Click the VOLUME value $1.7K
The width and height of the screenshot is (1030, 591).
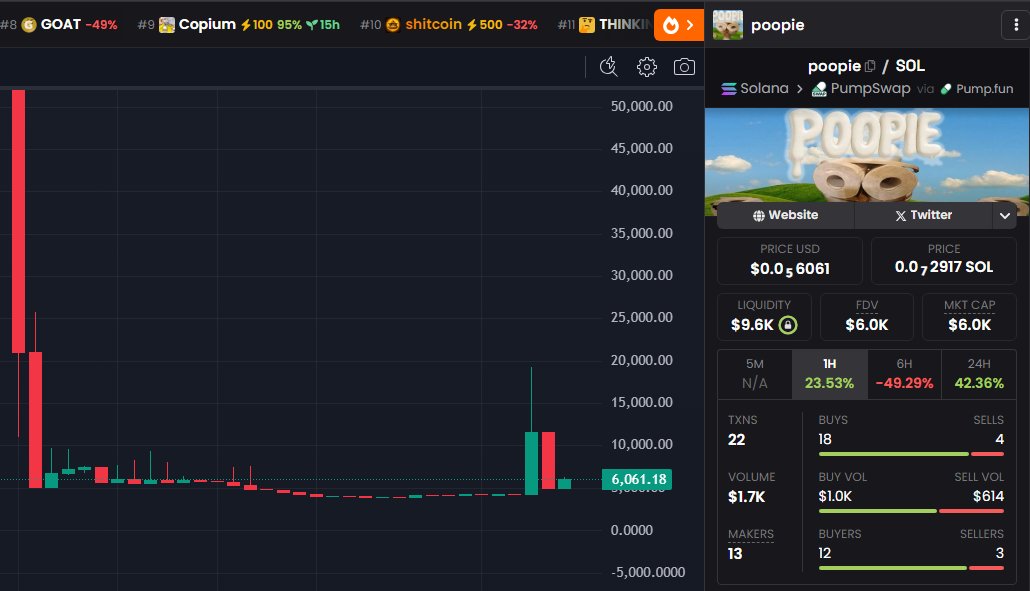pyautogui.click(x=746, y=497)
